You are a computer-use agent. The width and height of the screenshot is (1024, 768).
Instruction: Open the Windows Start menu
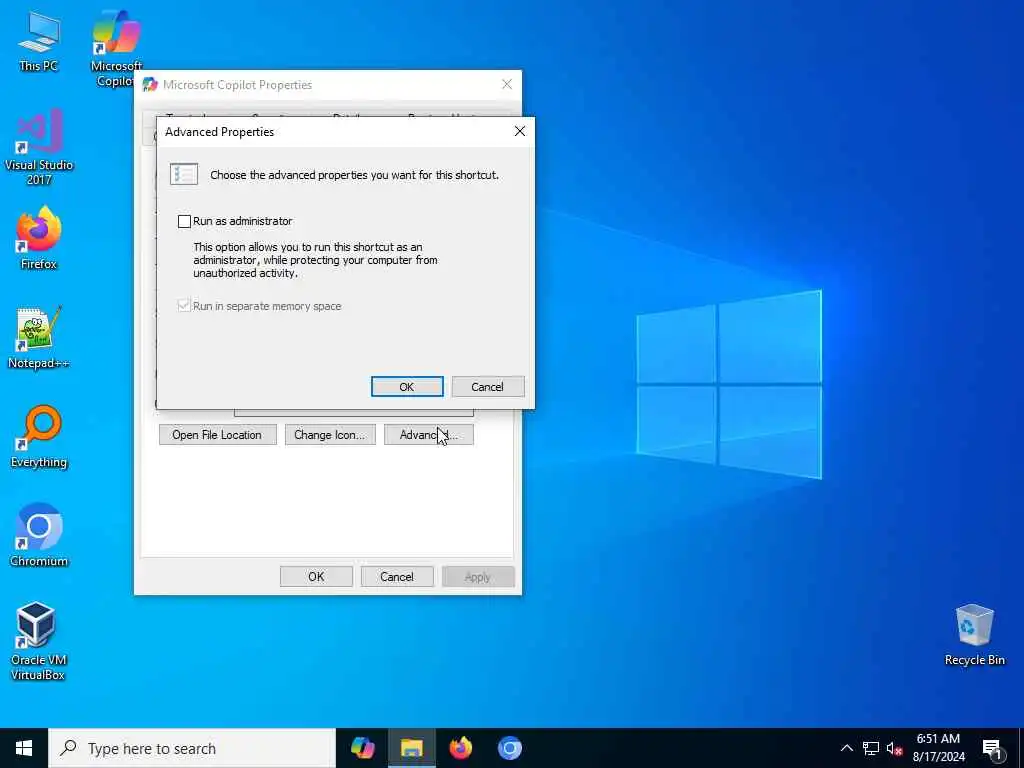[x=24, y=748]
